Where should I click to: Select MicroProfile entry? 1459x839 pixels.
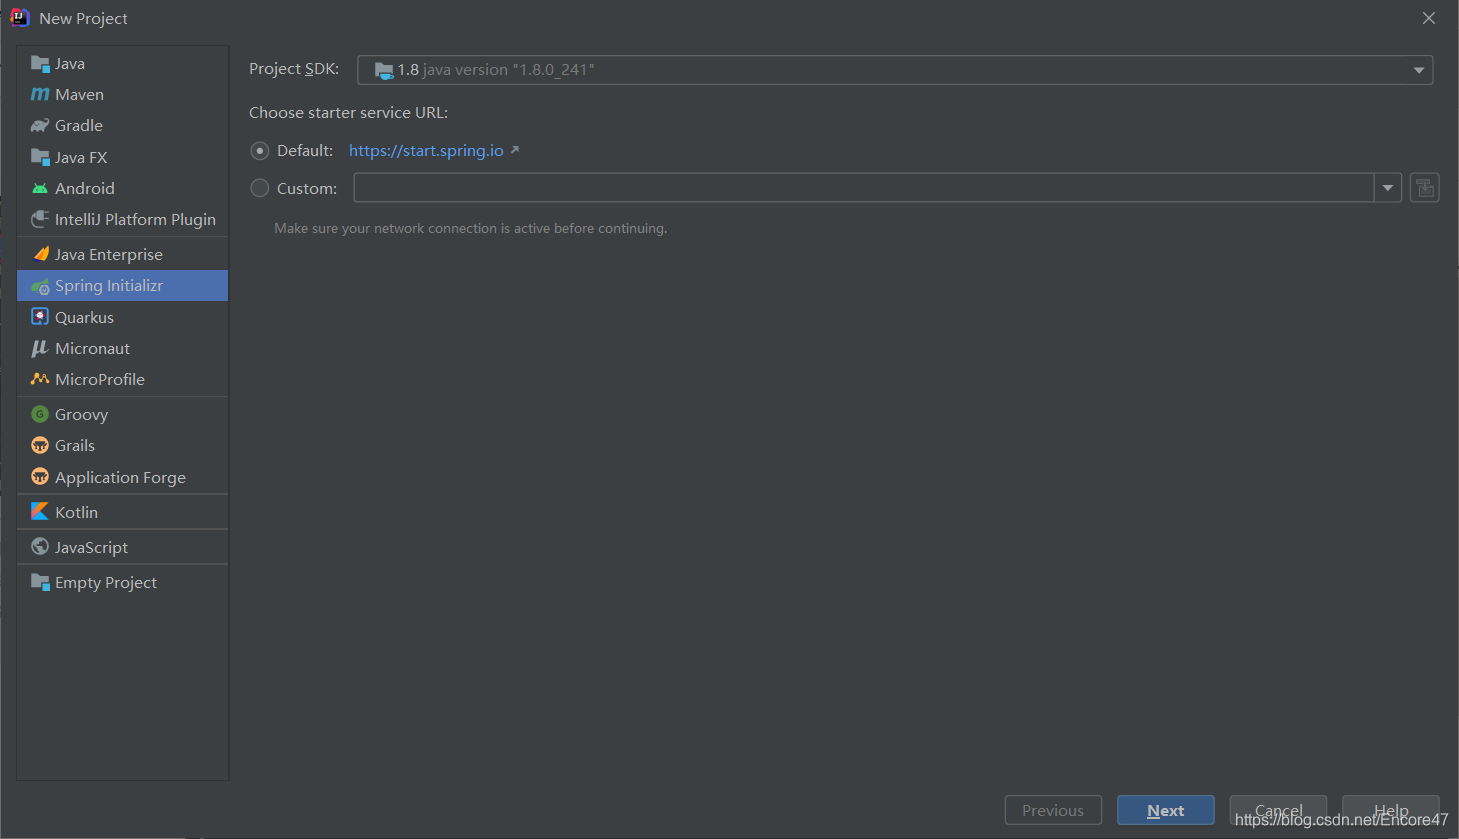point(123,379)
